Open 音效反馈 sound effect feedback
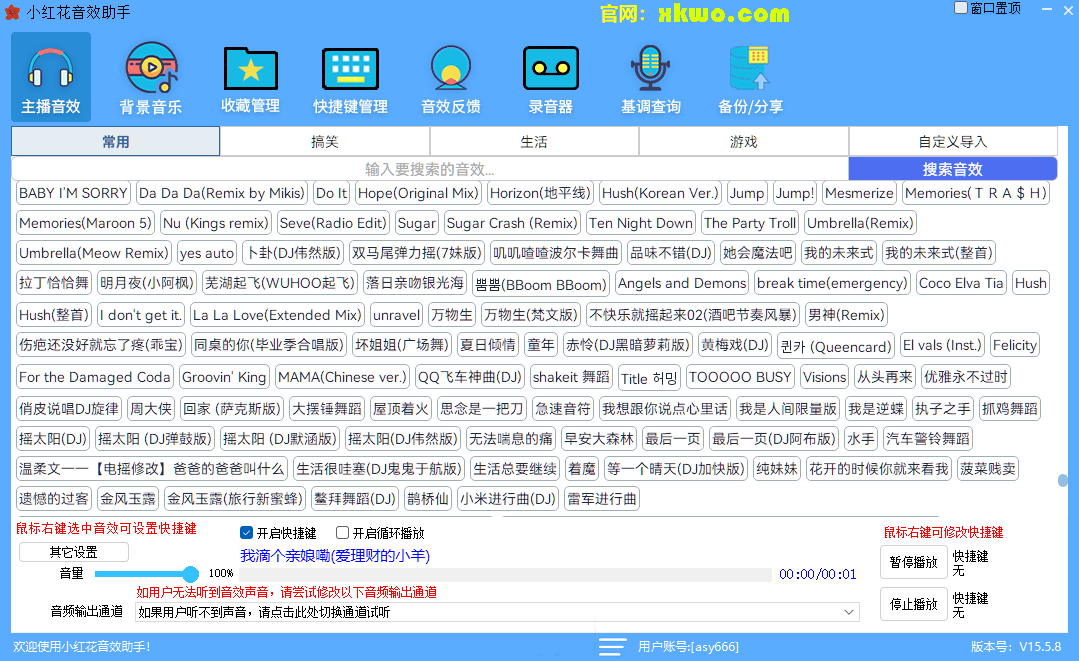The width and height of the screenshot is (1079, 661). tap(450, 76)
